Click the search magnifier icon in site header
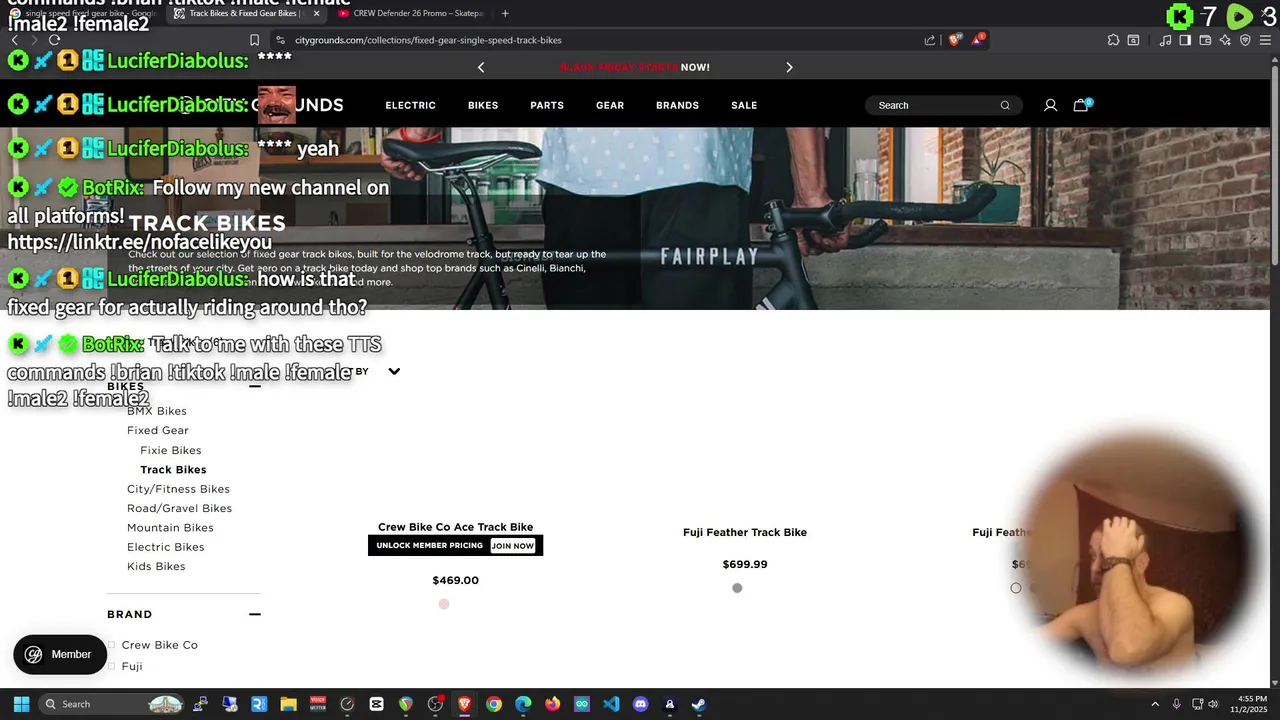Screen dimensions: 1280x720 pos(1005,105)
